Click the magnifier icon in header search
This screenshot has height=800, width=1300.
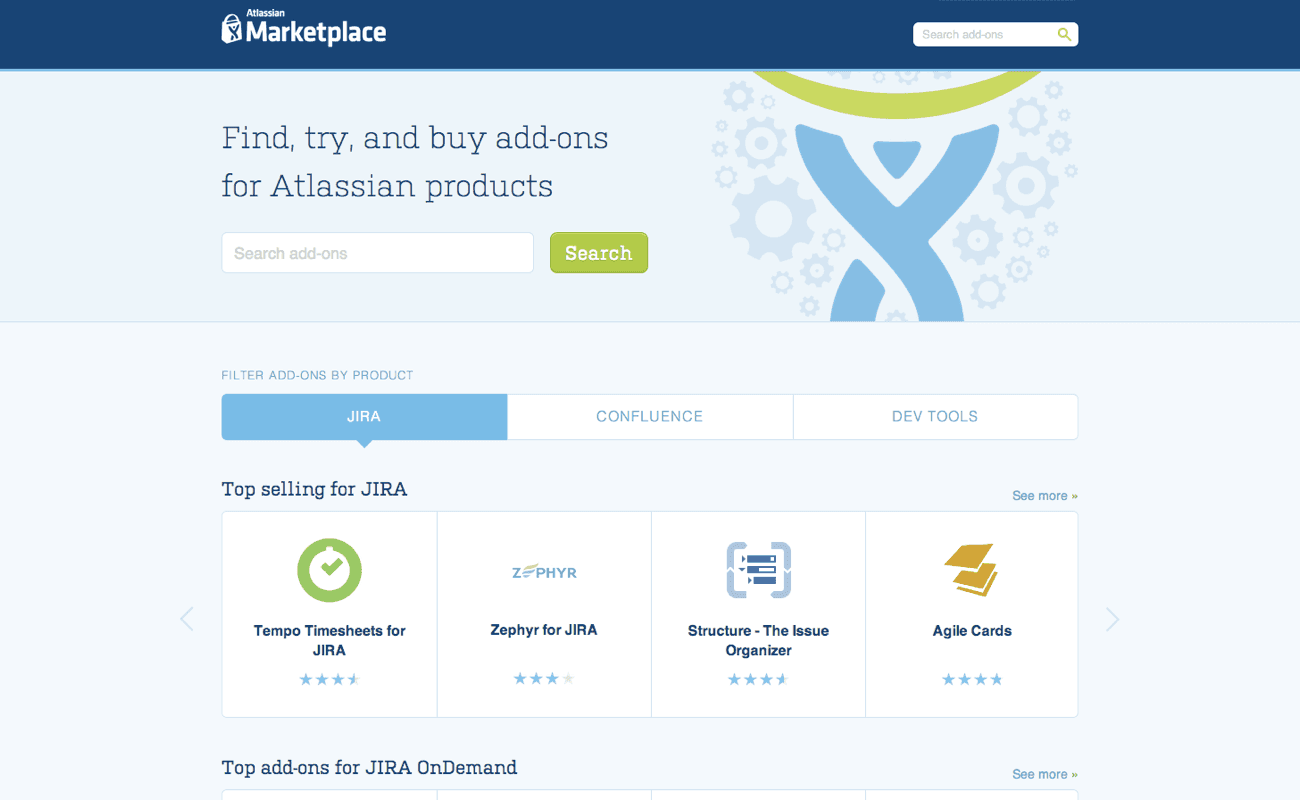tap(1064, 35)
